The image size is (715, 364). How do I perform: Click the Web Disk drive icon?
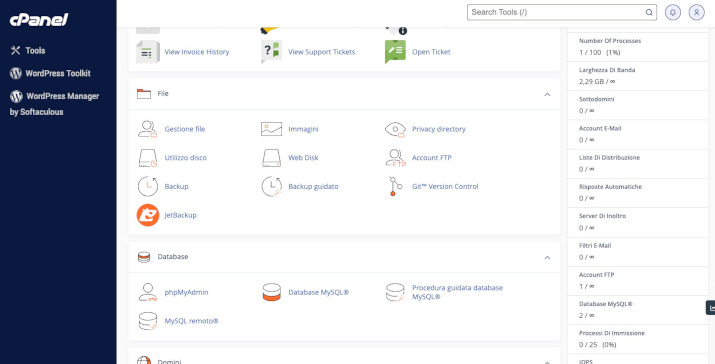pyautogui.click(x=271, y=158)
